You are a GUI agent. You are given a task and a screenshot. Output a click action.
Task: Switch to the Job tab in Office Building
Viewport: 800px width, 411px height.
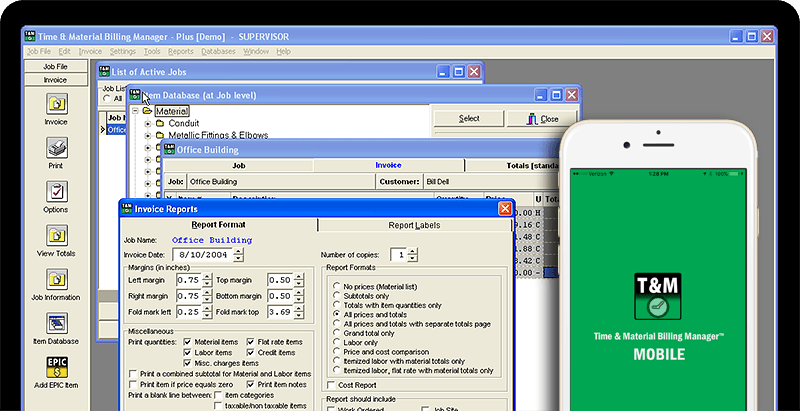tap(238, 166)
